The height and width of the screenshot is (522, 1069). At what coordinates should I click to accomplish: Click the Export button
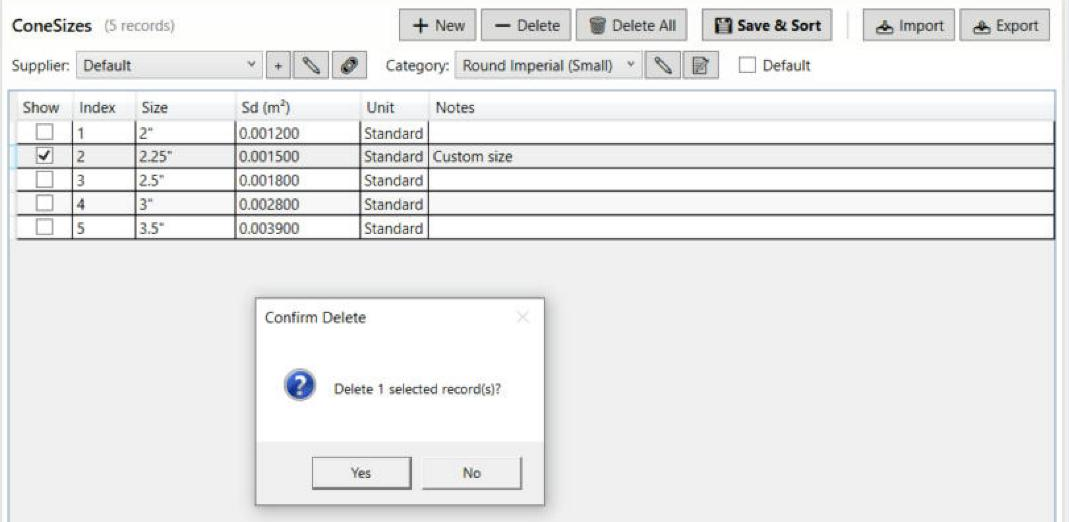pos(1005,25)
